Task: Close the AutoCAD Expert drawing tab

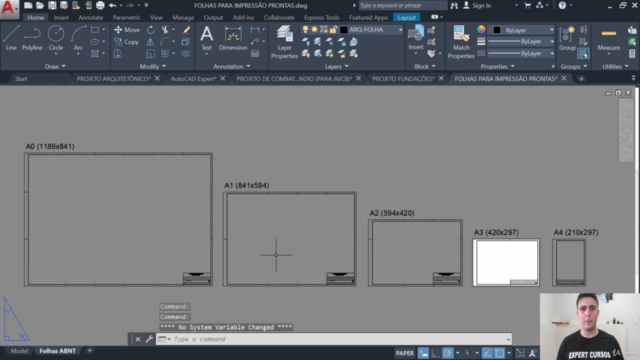Action: (x=223, y=78)
